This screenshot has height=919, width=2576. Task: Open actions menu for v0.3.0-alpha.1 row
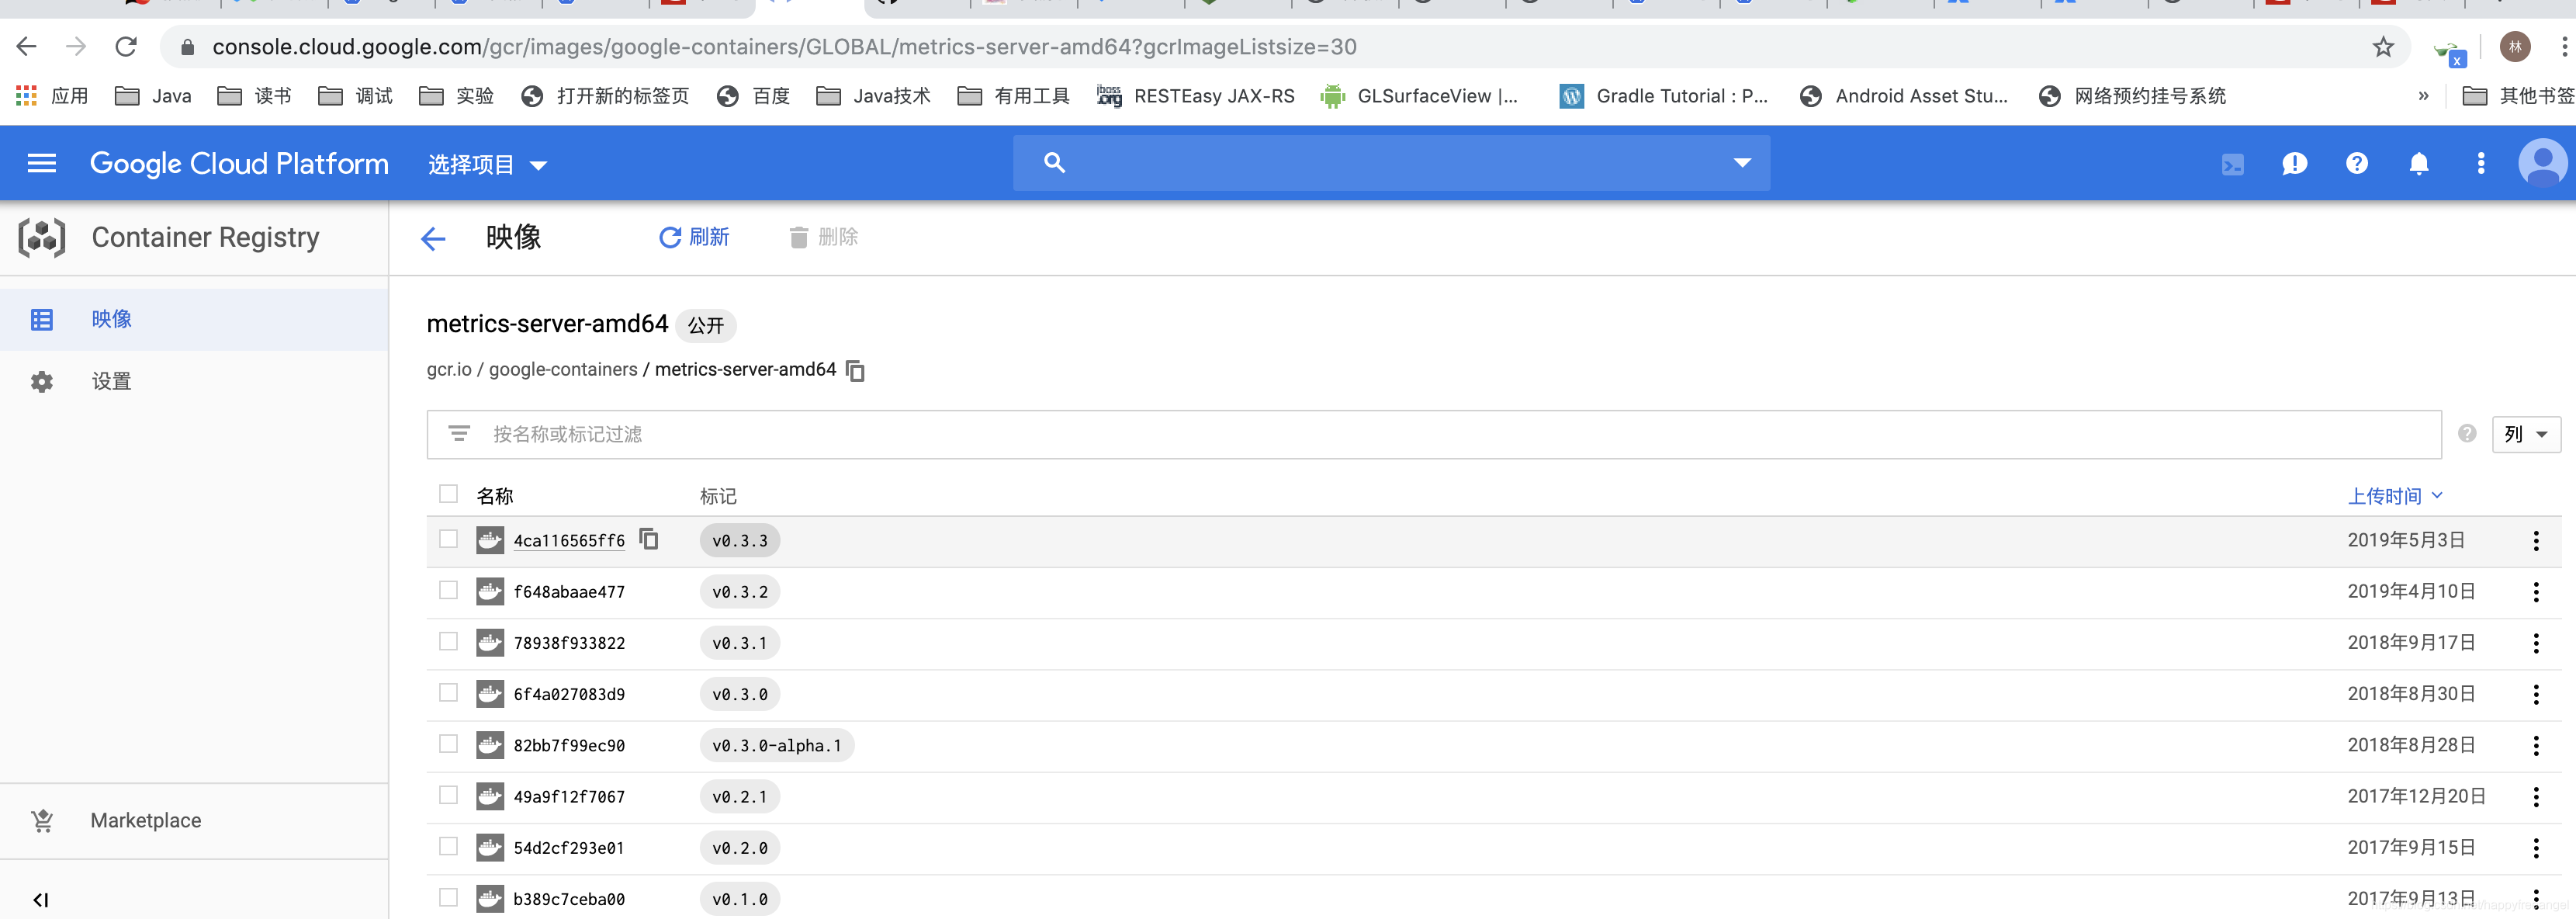[2536, 745]
